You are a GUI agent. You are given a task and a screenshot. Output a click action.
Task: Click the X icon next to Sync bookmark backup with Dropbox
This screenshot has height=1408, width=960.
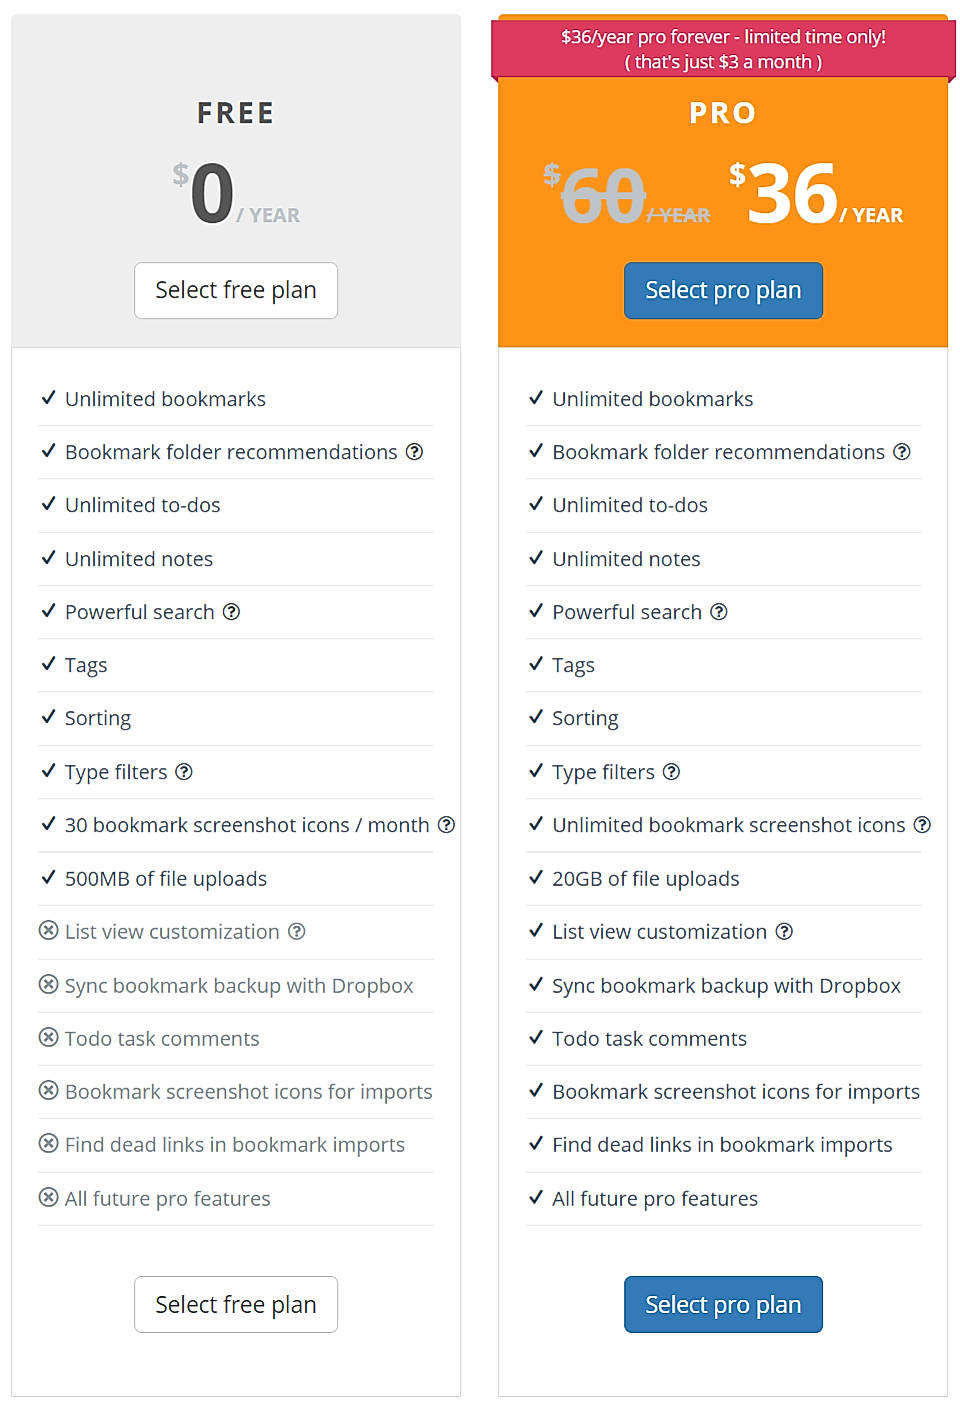pyautogui.click(x=49, y=985)
